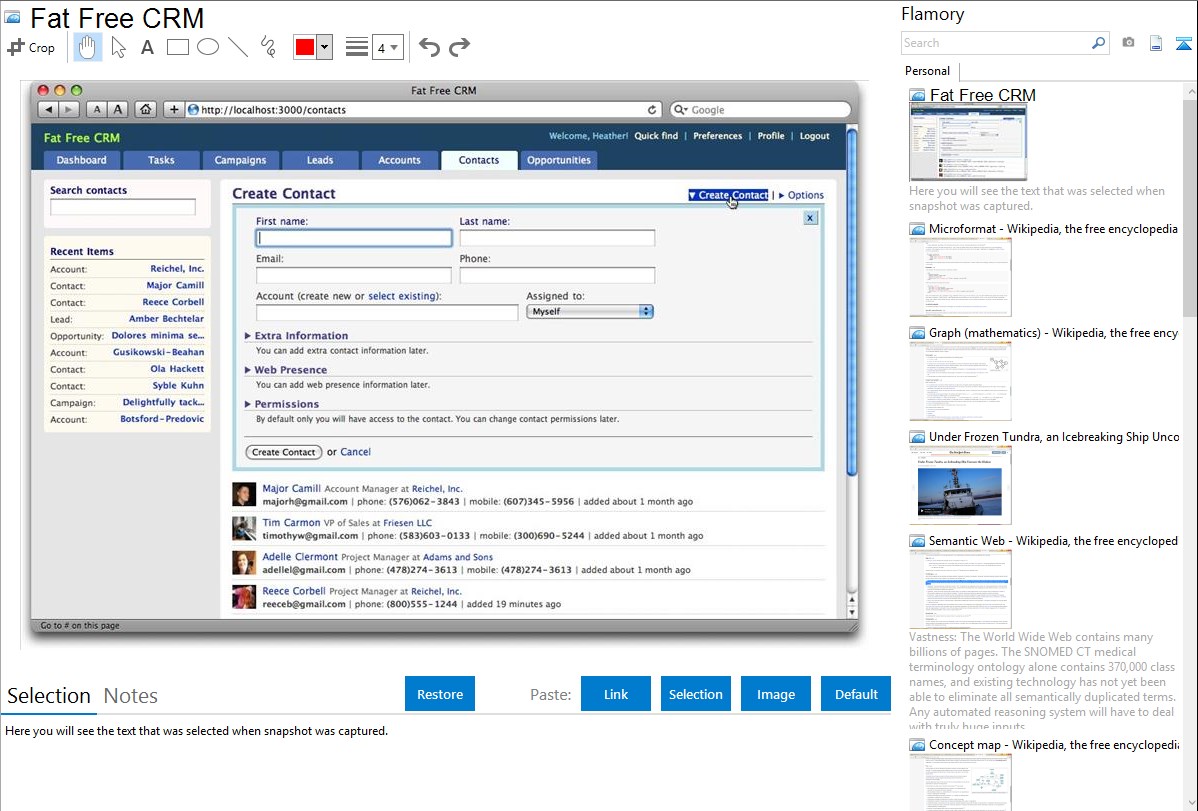Viewport: 1198px width, 811px height.
Task: Expand the Permissions section
Action: coord(281,404)
